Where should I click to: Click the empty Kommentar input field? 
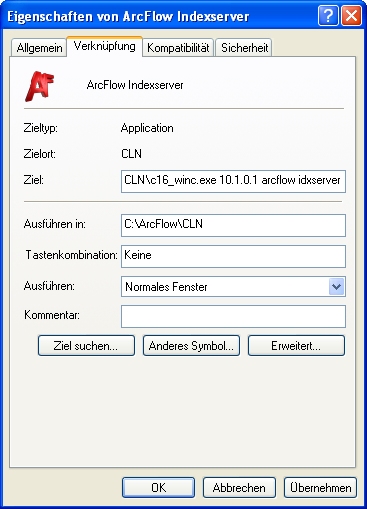[233, 316]
